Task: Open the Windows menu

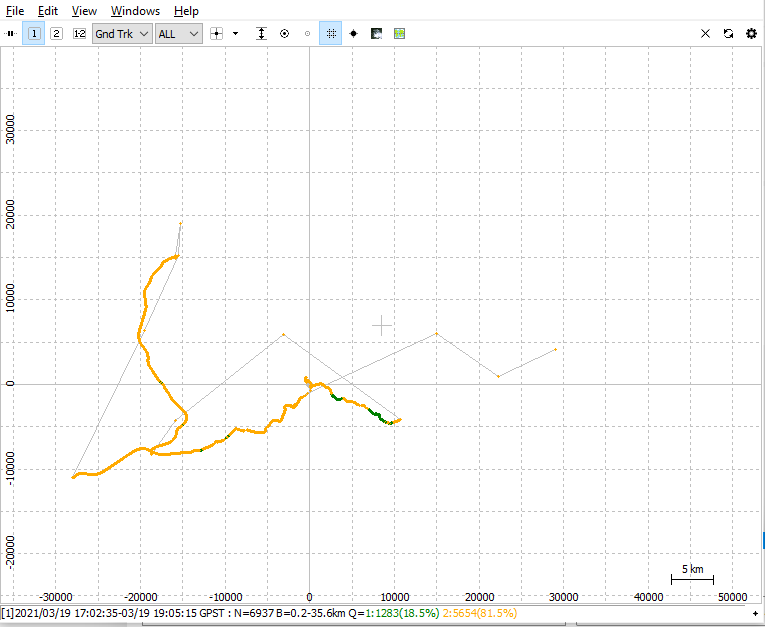Action: 135,11
